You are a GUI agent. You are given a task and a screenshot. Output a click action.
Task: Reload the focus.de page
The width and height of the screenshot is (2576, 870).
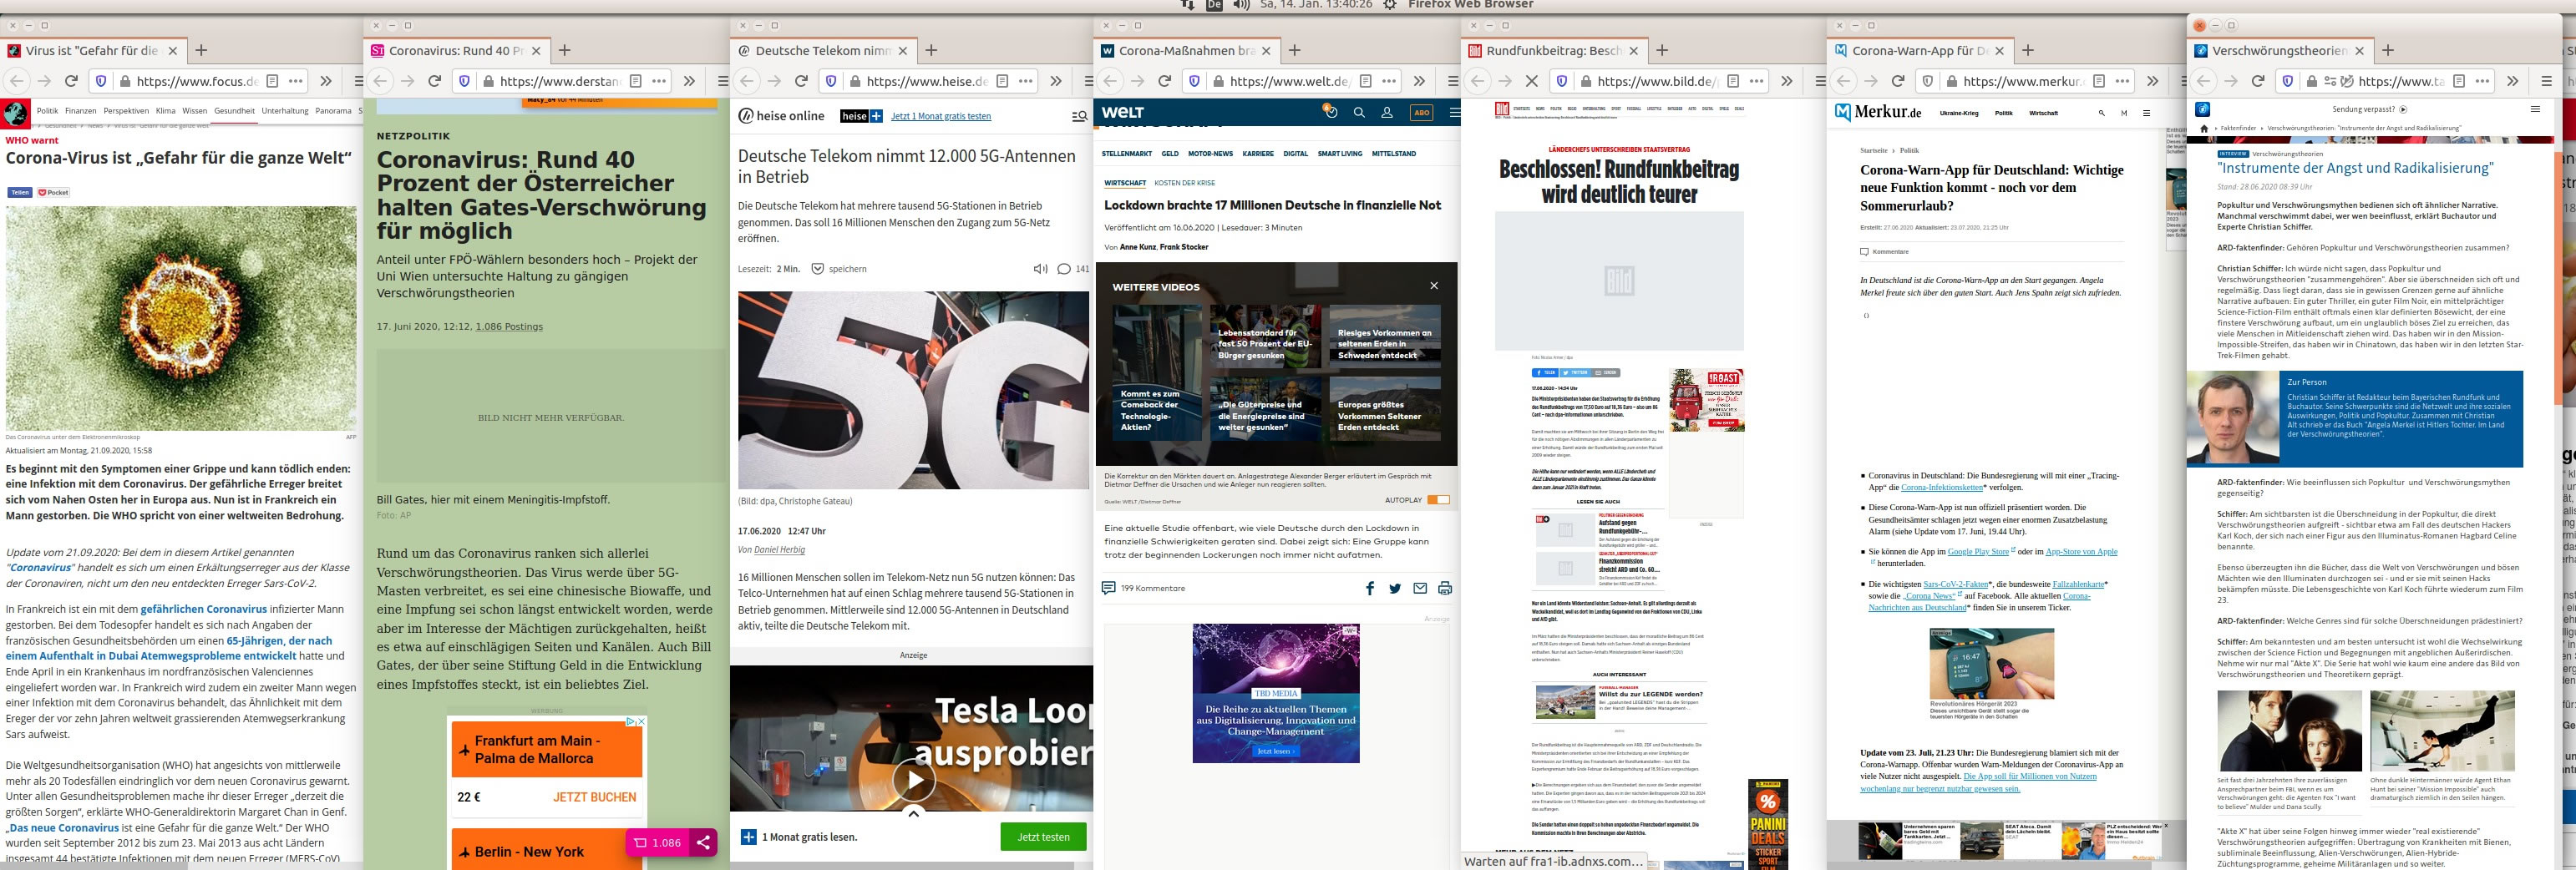tap(71, 81)
